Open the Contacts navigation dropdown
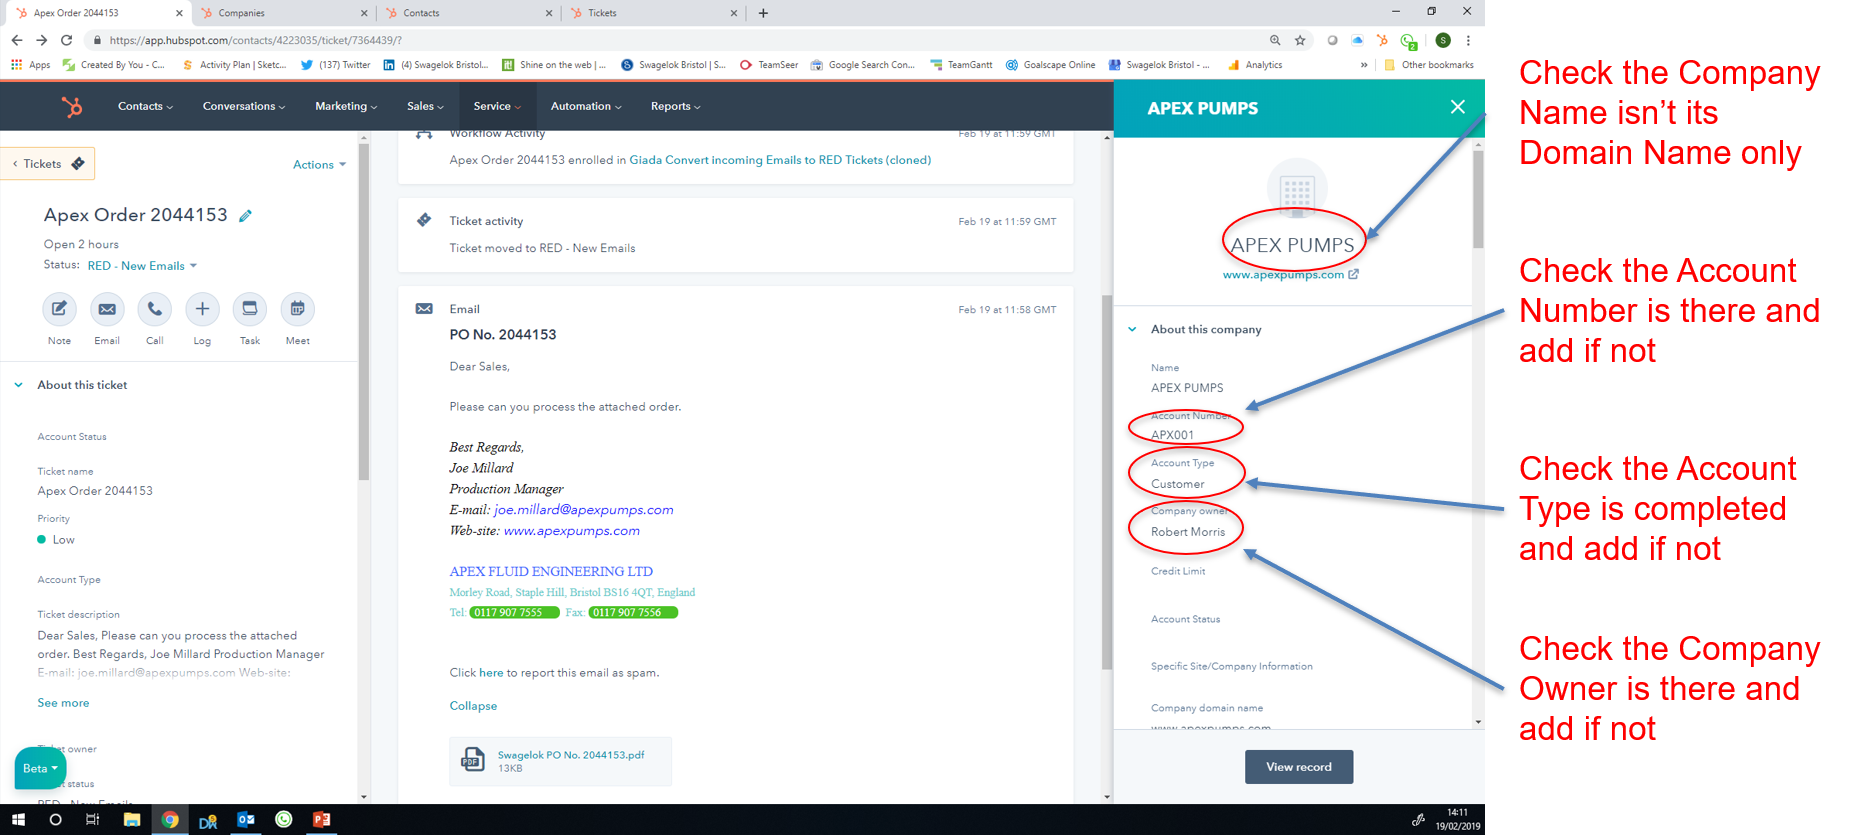 point(145,106)
